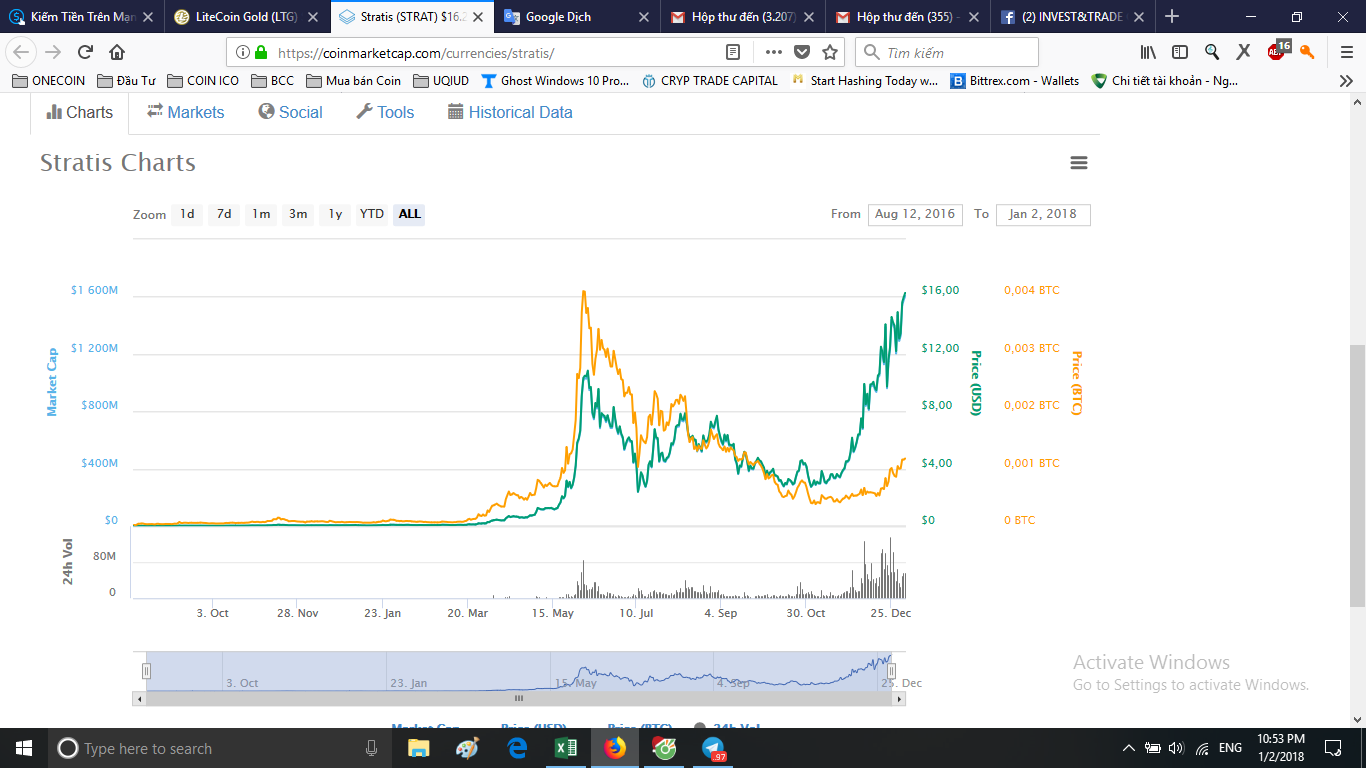Switch to the LiteCoin Gold (LTG) tab
Image resolution: width=1366 pixels, height=768 pixels.
point(247,17)
